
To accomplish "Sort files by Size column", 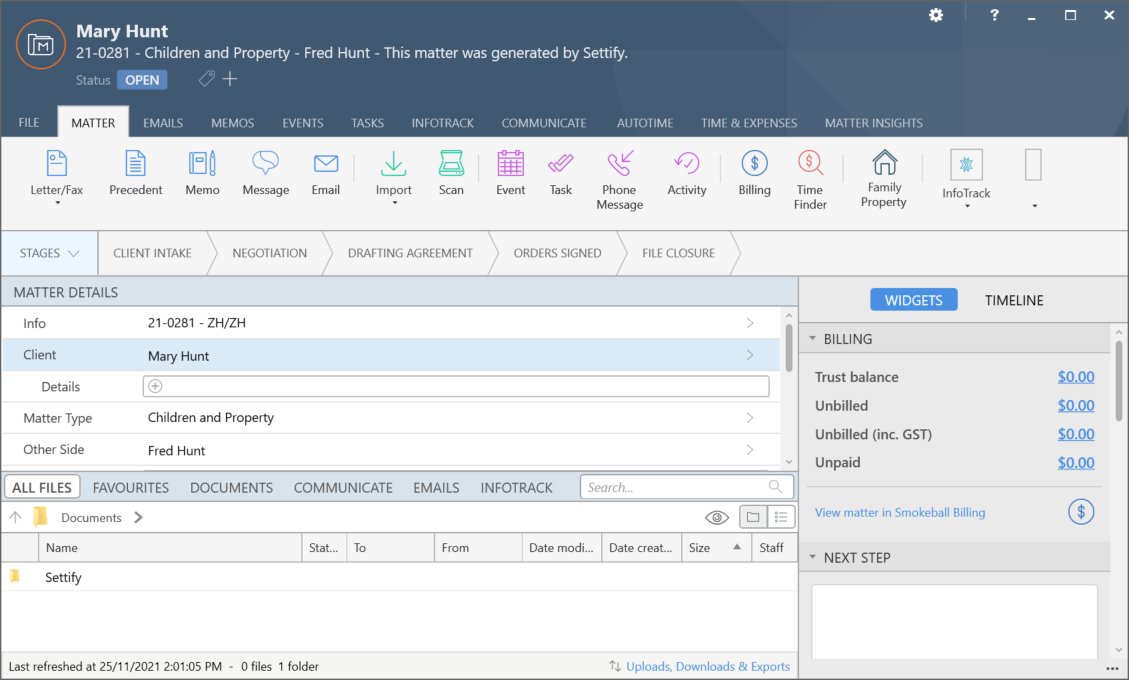I will pyautogui.click(x=714, y=547).
